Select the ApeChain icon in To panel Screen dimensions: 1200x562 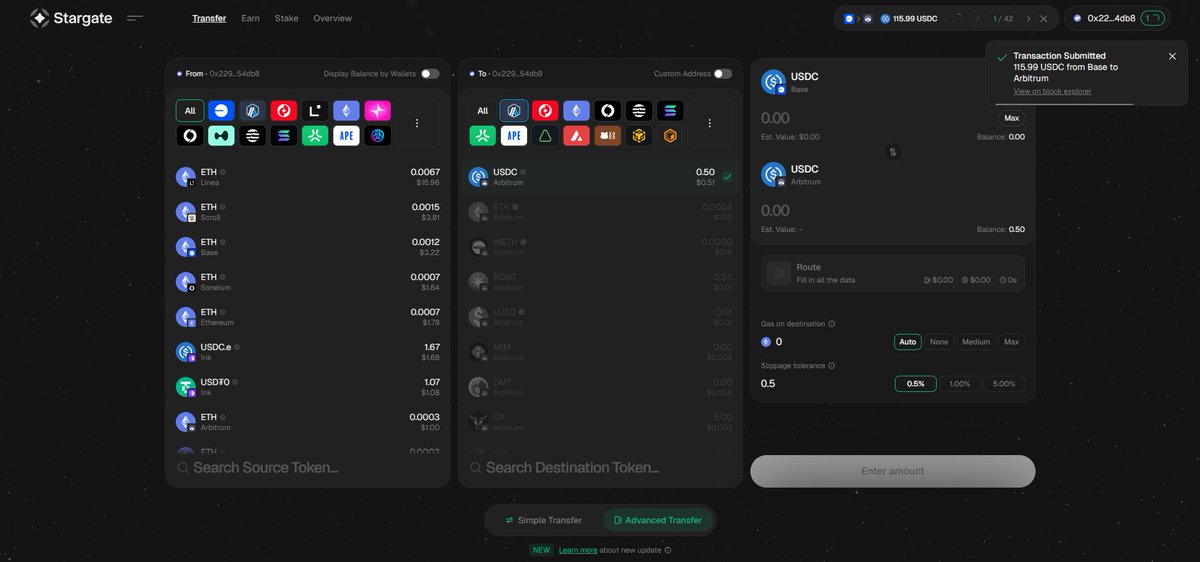point(514,135)
